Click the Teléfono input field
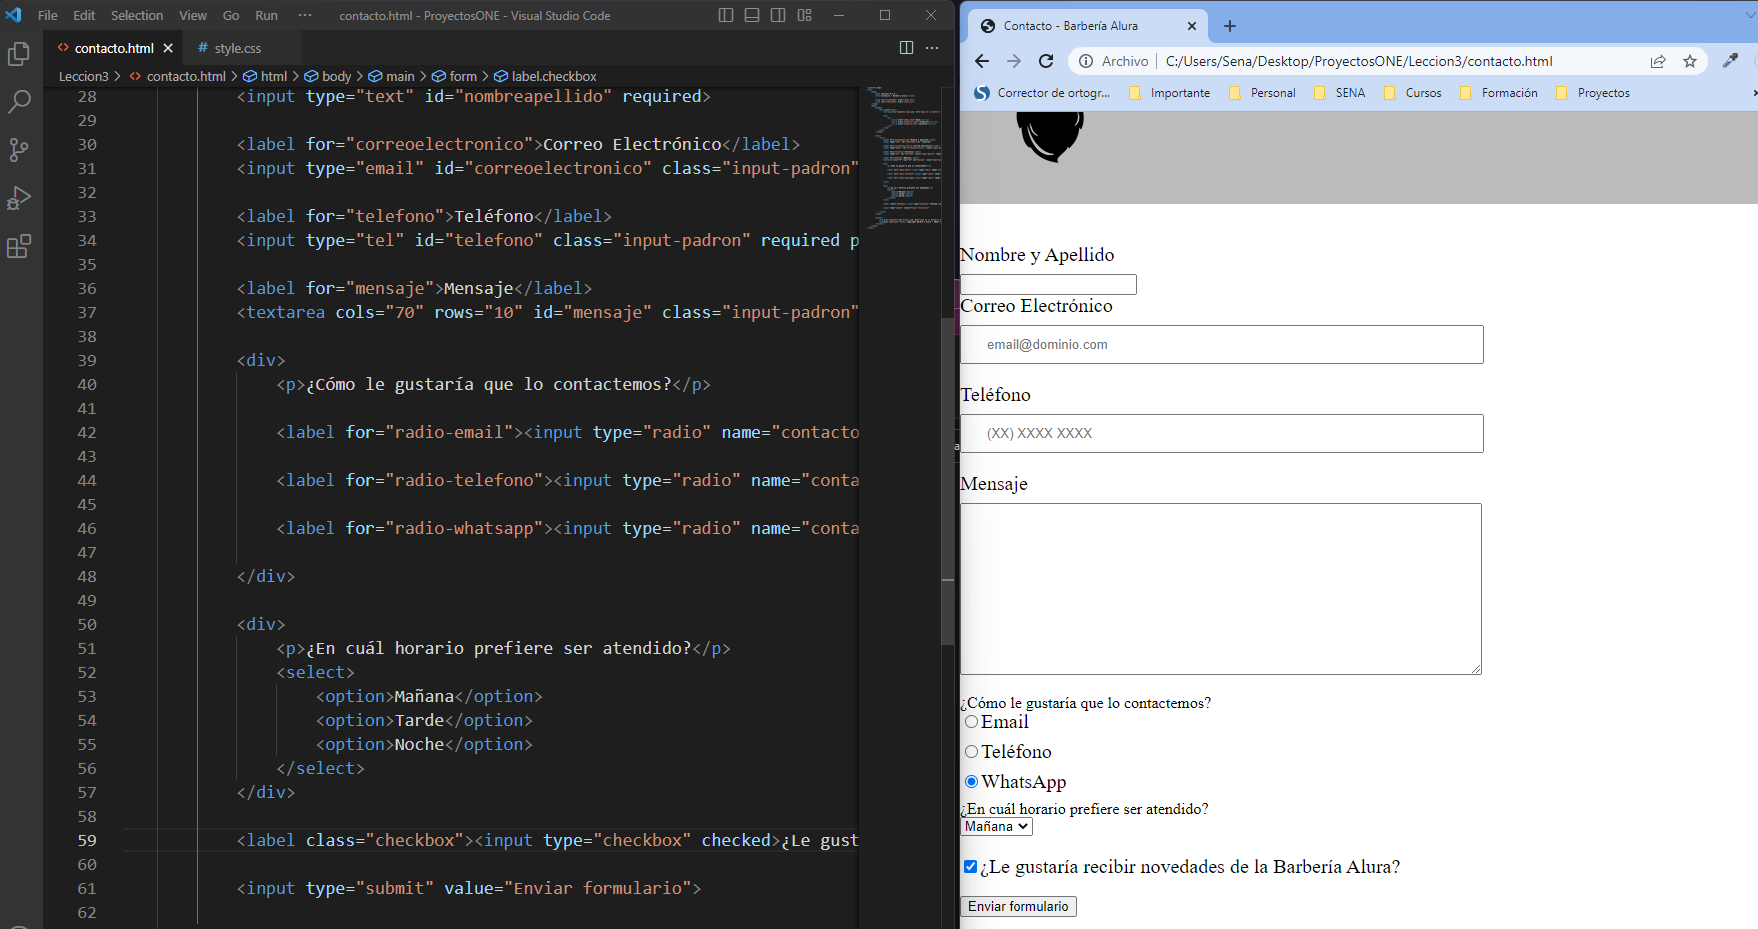The height and width of the screenshot is (929, 1758). click(x=1222, y=434)
